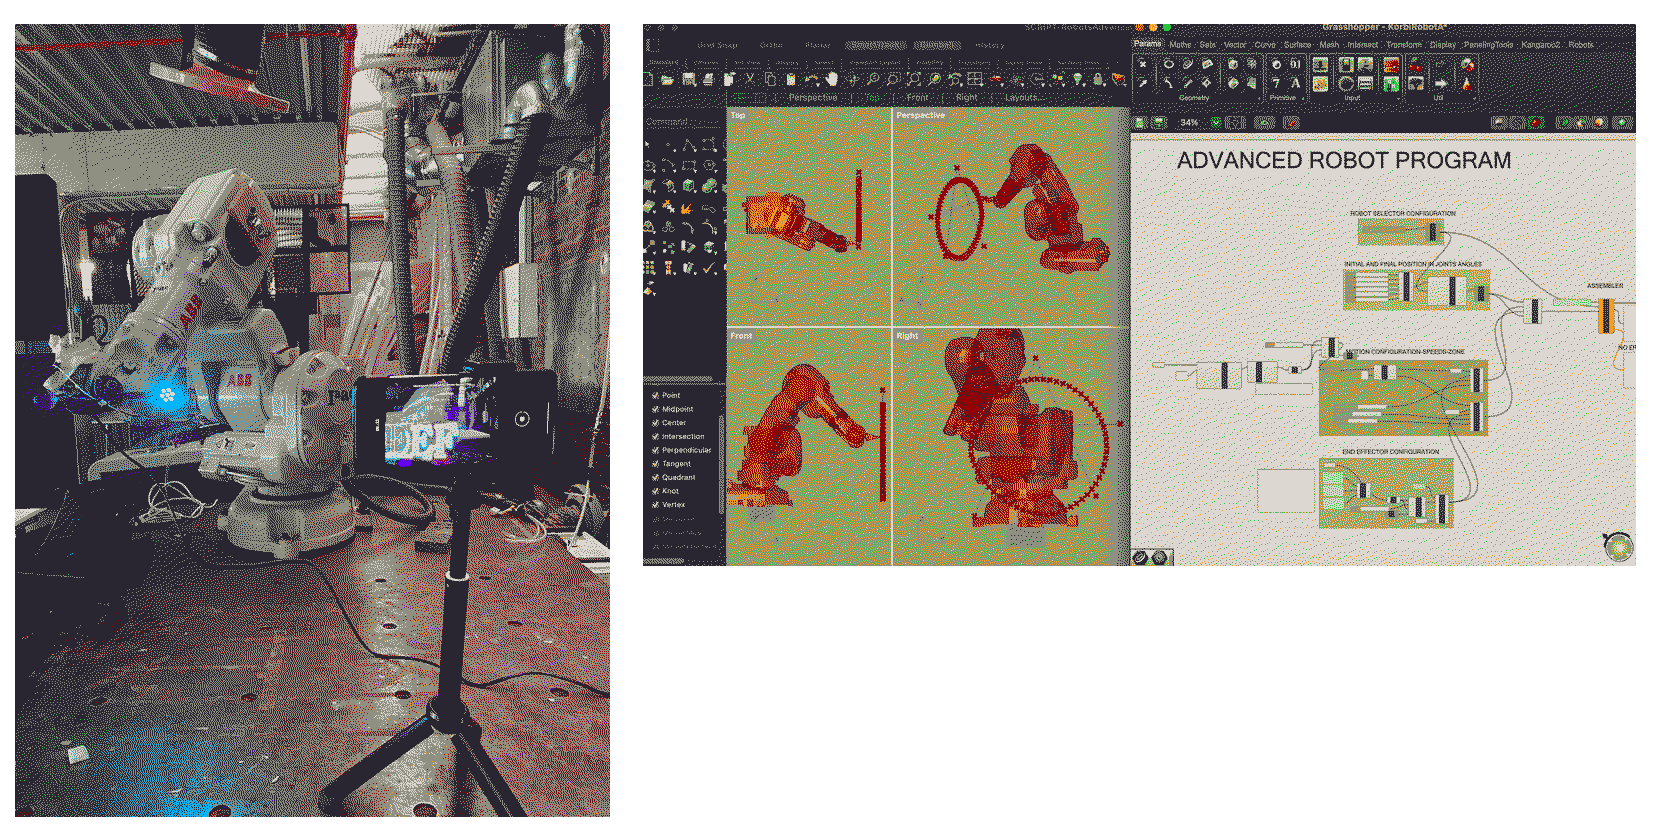Print using the Rhino printer icon

click(708, 80)
